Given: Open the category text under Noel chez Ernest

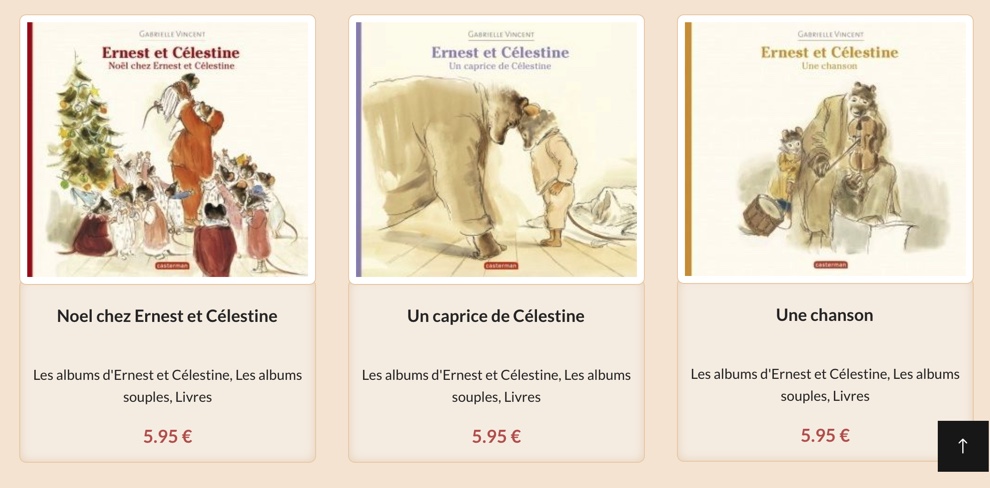Looking at the screenshot, I should [167, 386].
